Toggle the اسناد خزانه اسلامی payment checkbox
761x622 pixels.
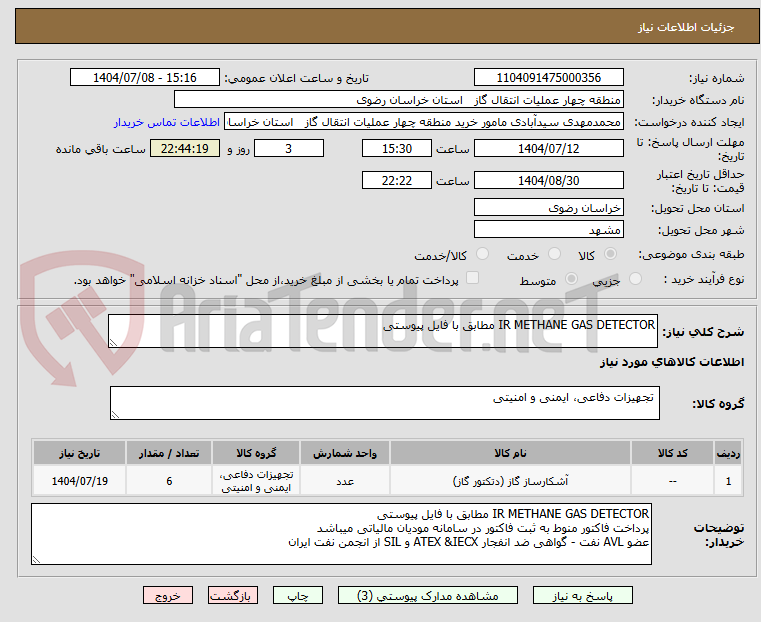coord(472,278)
